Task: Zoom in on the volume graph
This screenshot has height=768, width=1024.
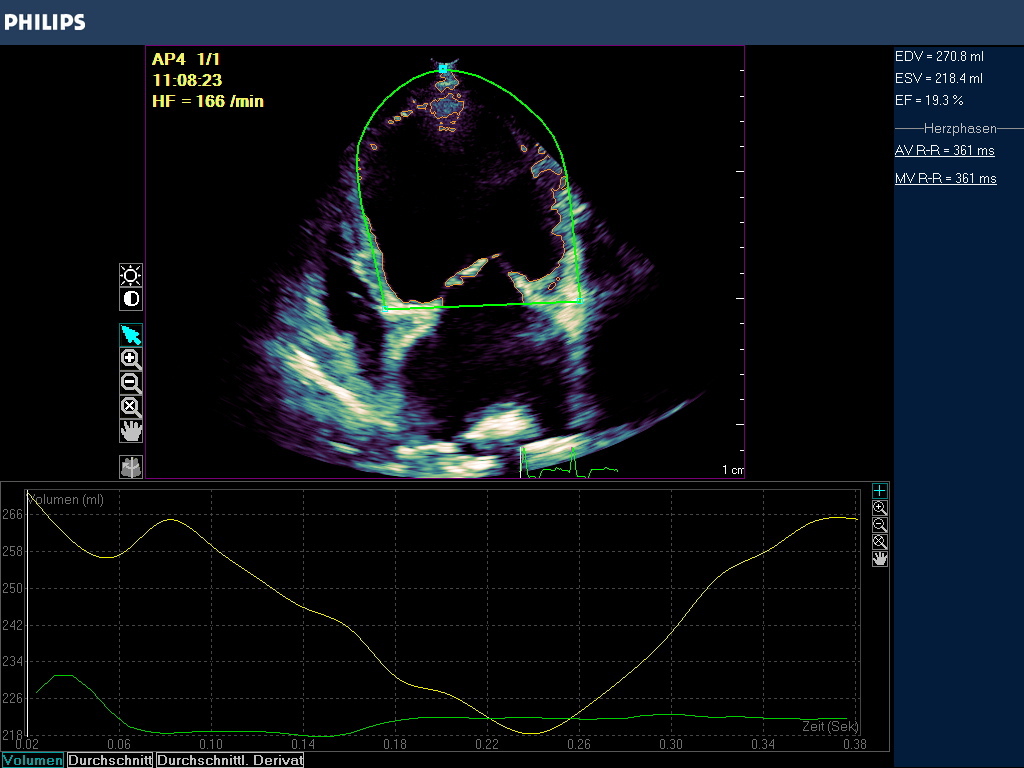Action: pyautogui.click(x=879, y=508)
